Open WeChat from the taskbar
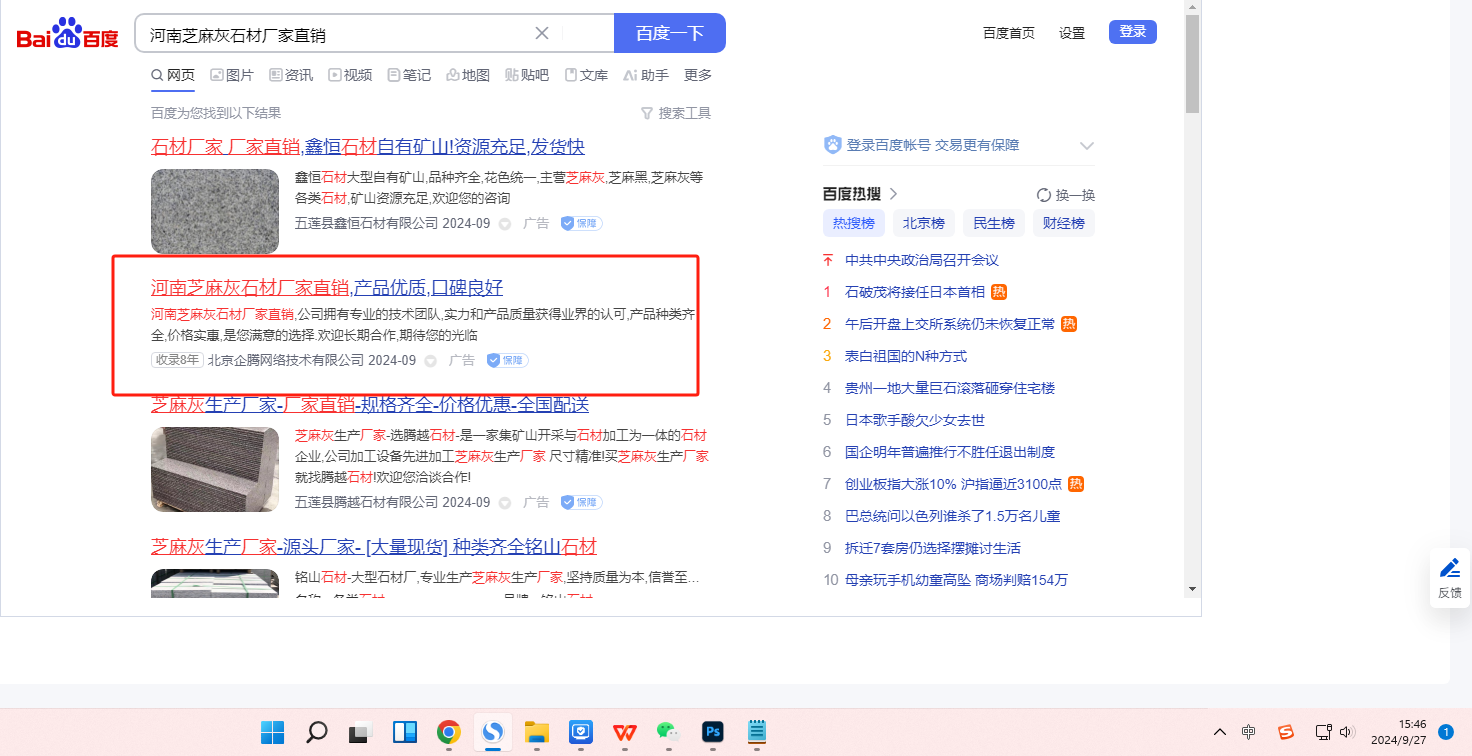 coord(668,732)
